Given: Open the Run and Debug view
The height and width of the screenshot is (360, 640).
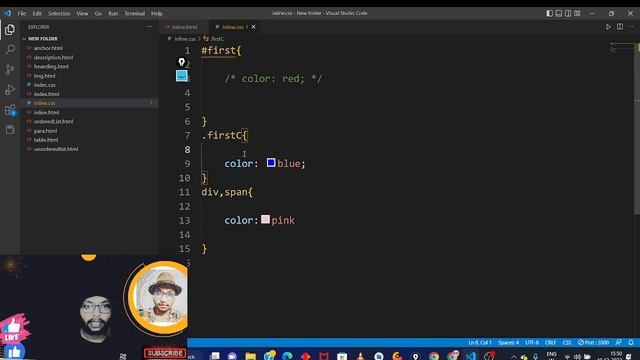Looking at the screenshot, I should (x=10, y=89).
